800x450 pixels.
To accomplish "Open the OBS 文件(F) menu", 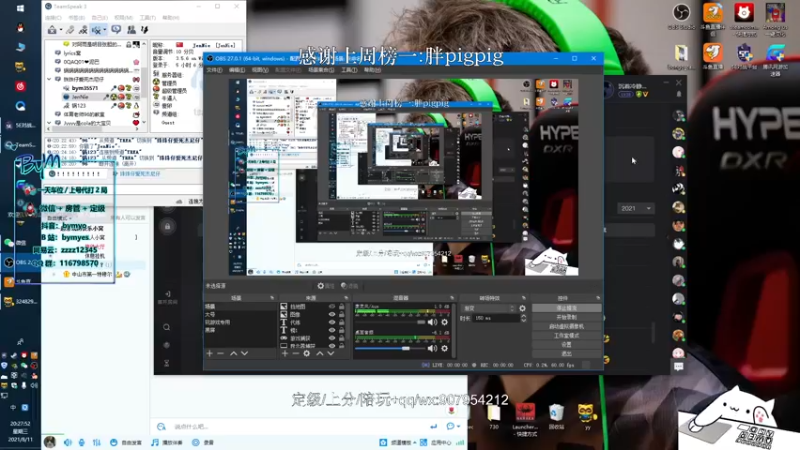I will coord(214,70).
